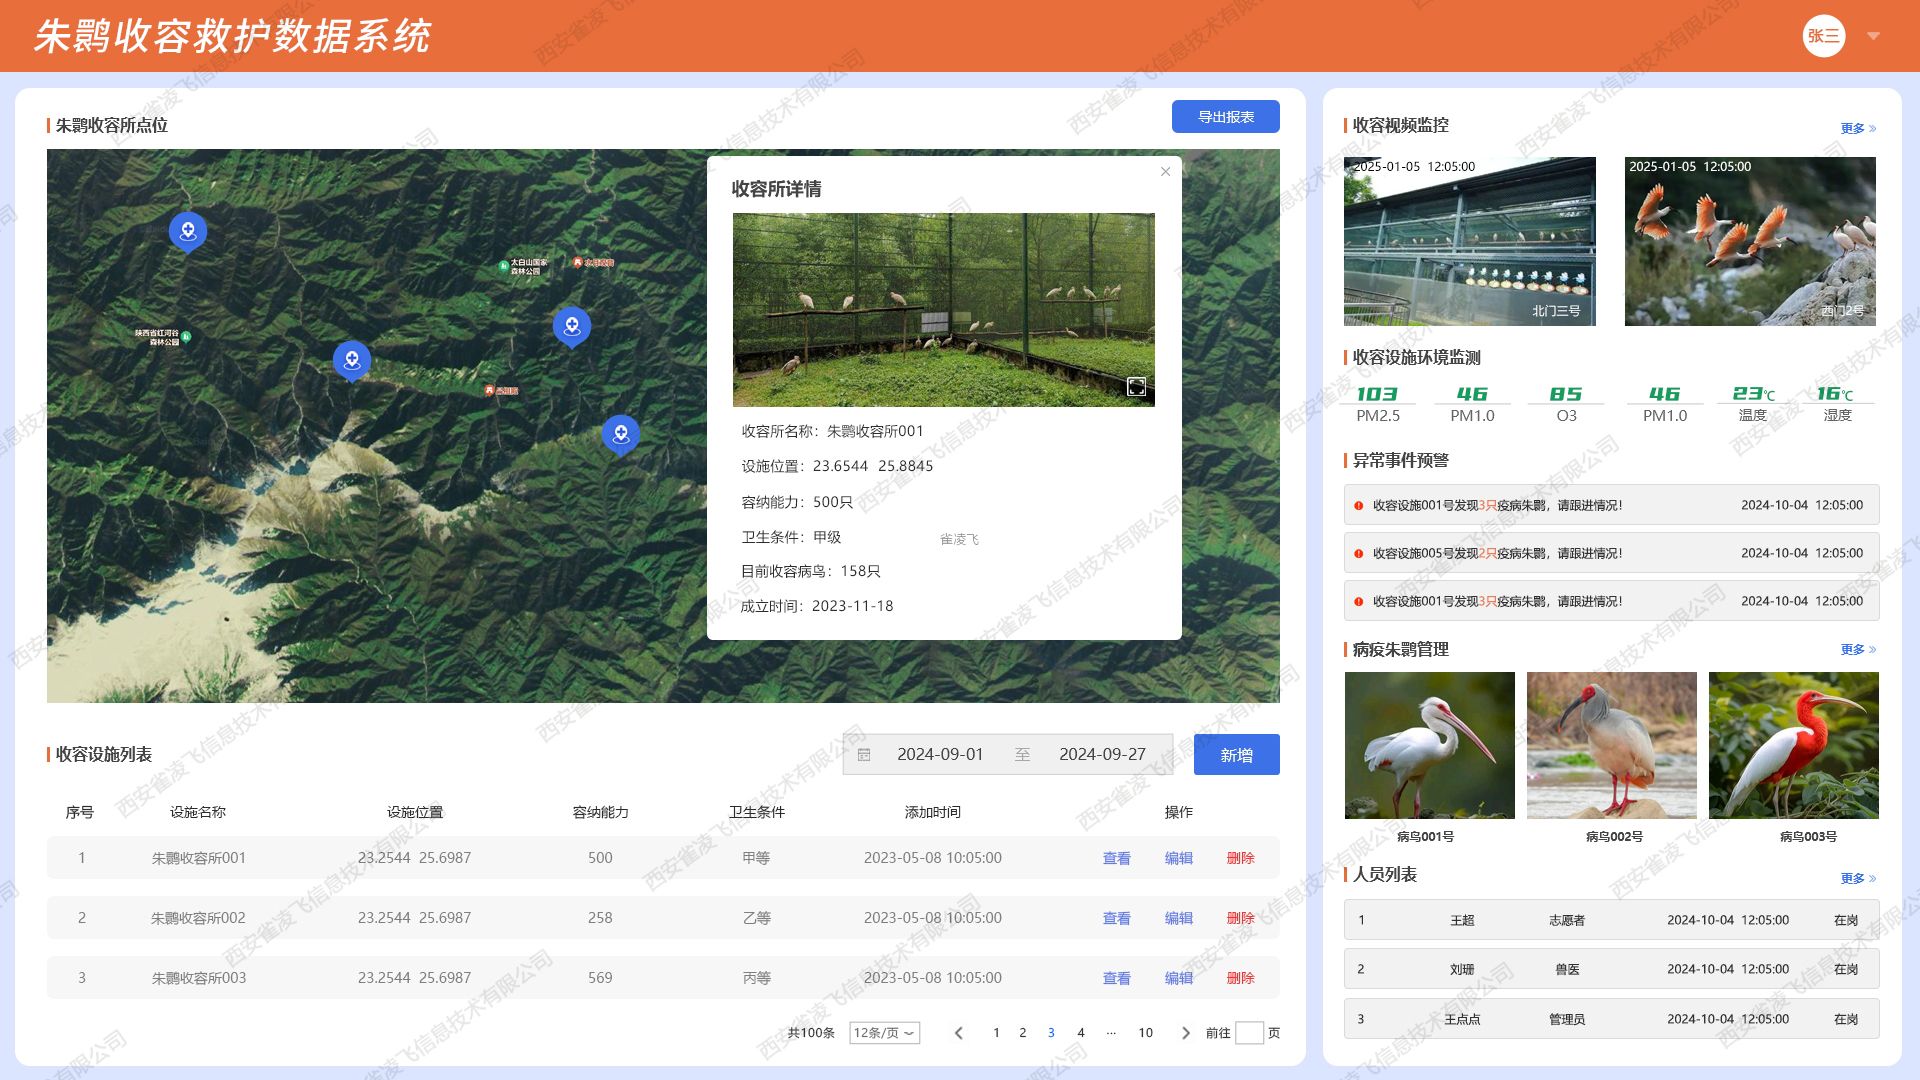The width and height of the screenshot is (1920, 1080).
Task: Click red alert icon on facility 005 warning
Action: 1358,554
